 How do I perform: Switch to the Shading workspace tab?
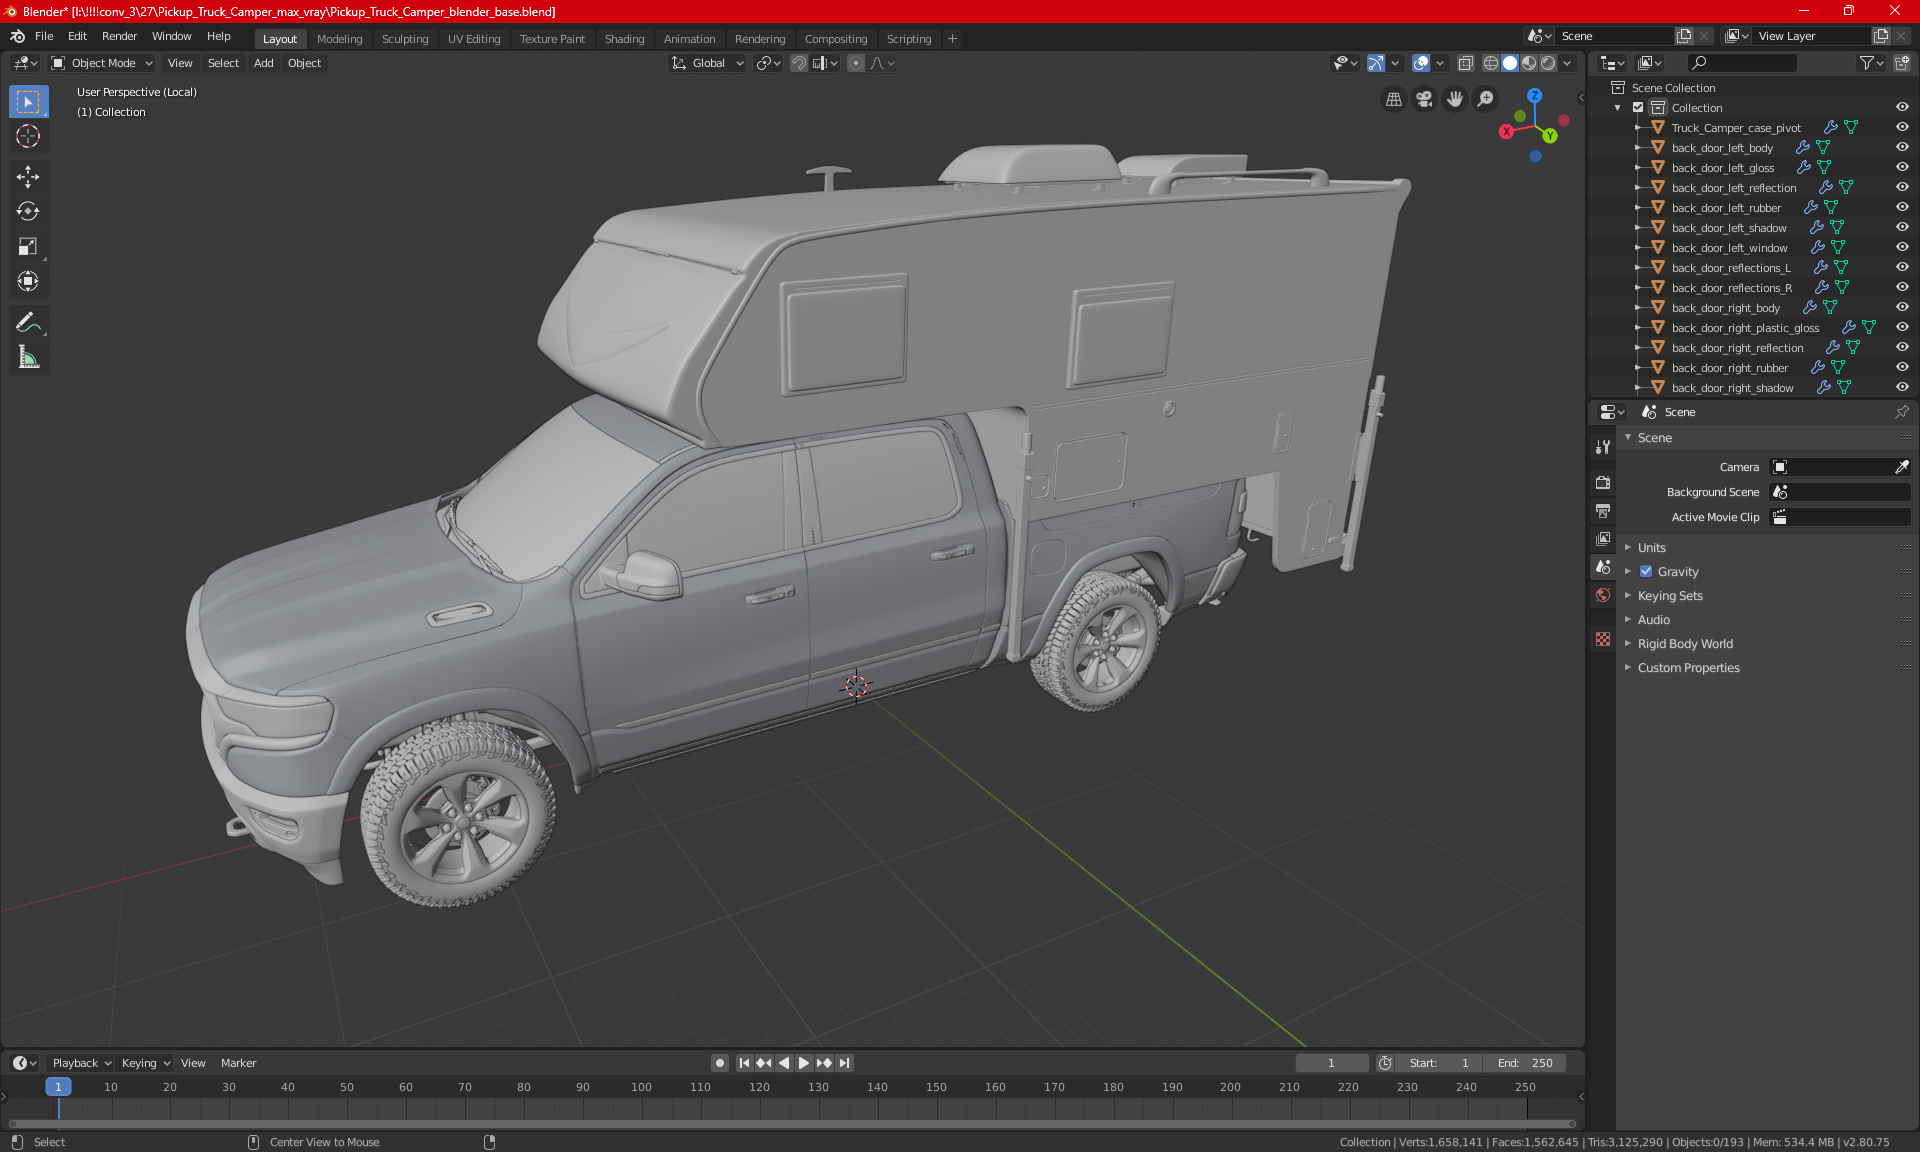(x=624, y=39)
